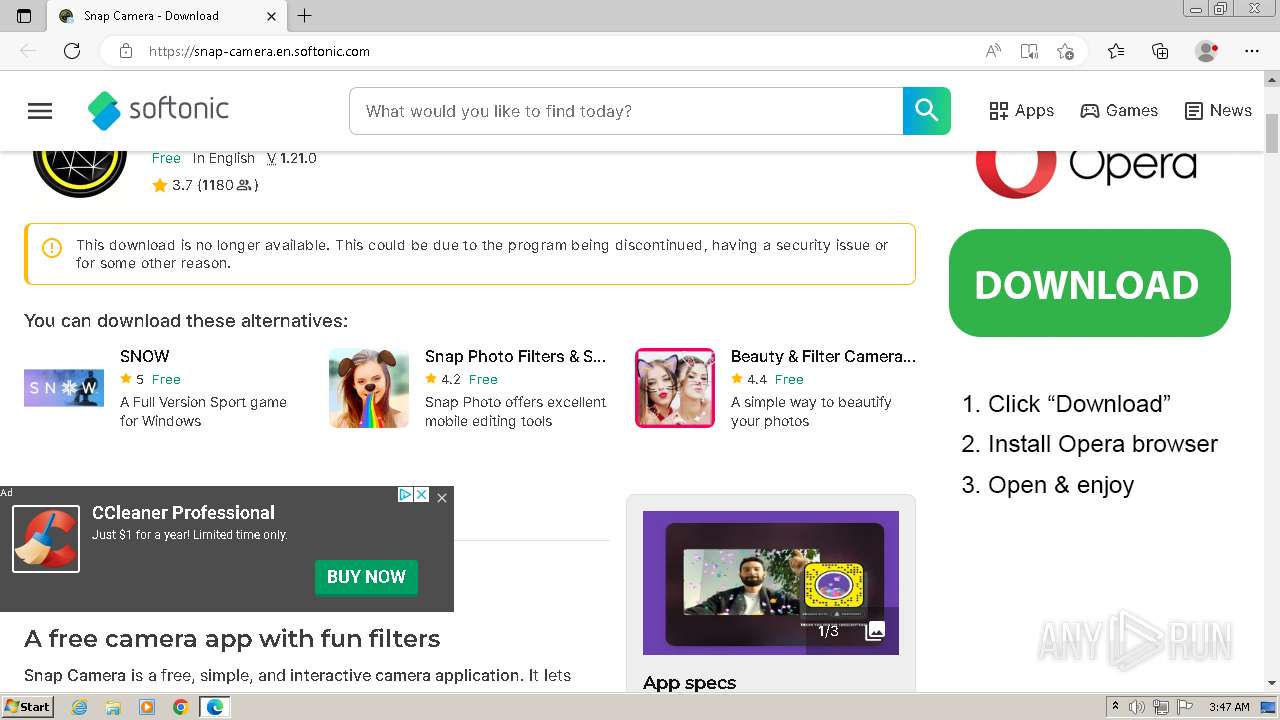Image resolution: width=1280 pixels, height=720 pixels.
Task: Click the Softonic logo
Action: pos(158,110)
